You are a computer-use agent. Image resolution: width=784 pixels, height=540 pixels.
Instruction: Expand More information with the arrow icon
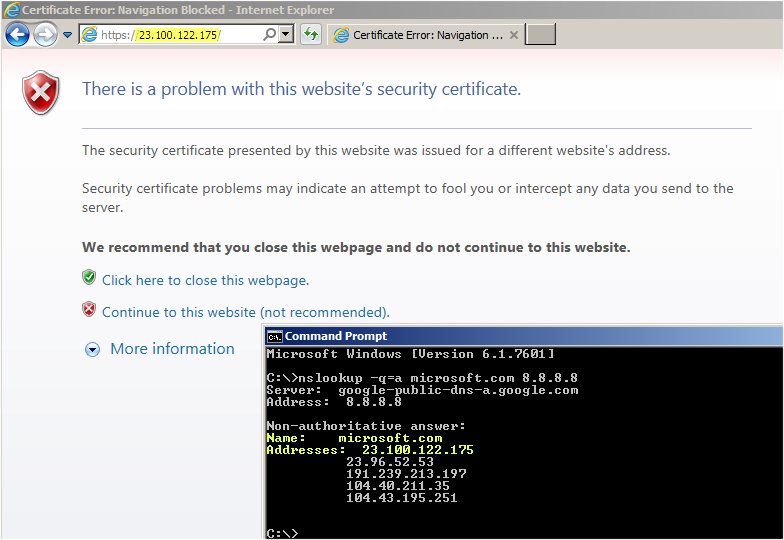(93, 349)
